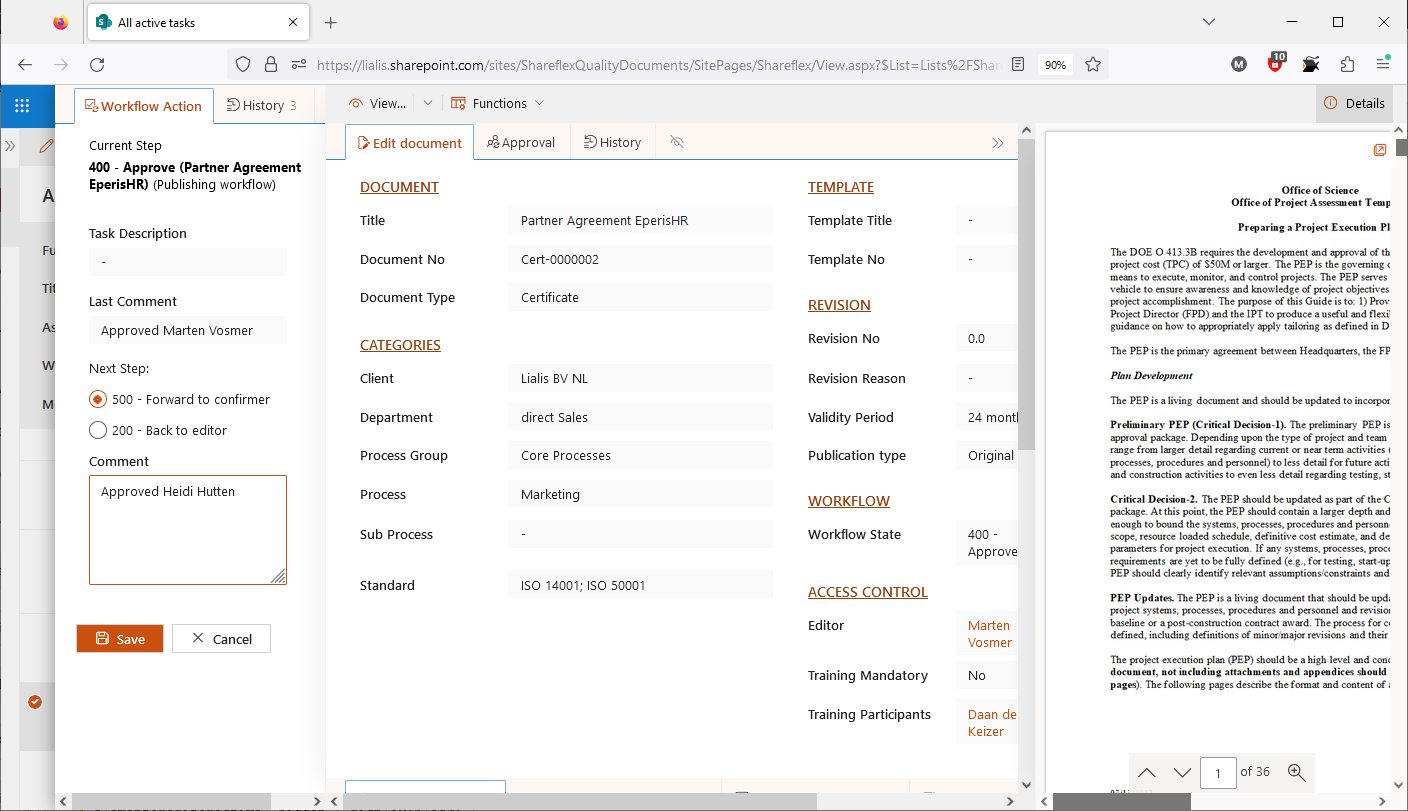This screenshot has width=1408, height=811.
Task: Open the browser extensions puzzle icon
Action: point(1347,64)
